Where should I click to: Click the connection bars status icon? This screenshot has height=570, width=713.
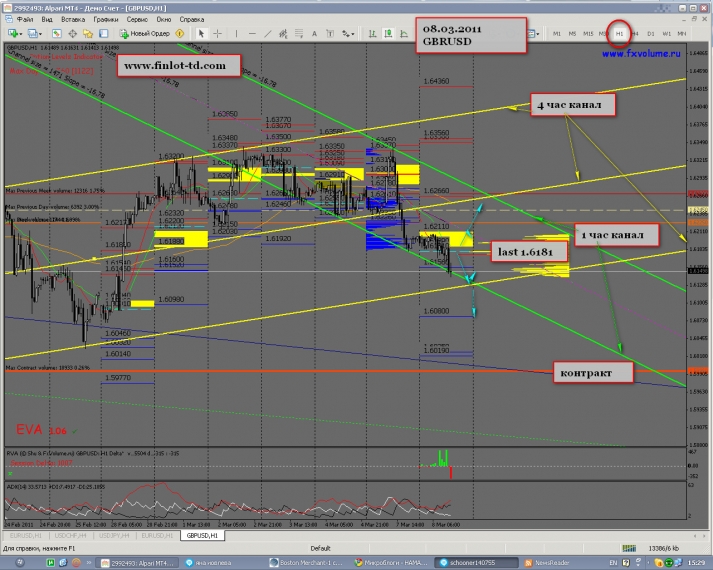[x=629, y=548]
